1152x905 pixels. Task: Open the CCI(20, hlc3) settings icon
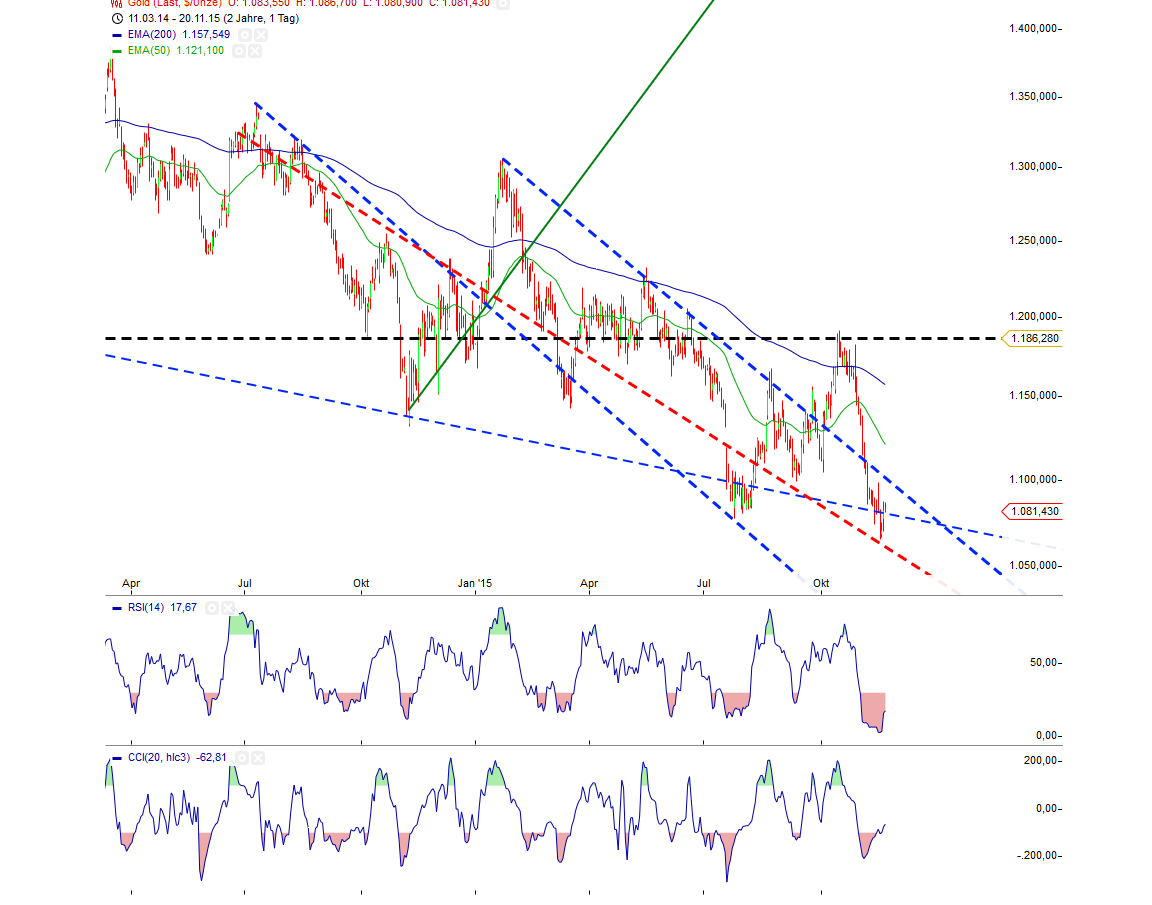pos(242,758)
